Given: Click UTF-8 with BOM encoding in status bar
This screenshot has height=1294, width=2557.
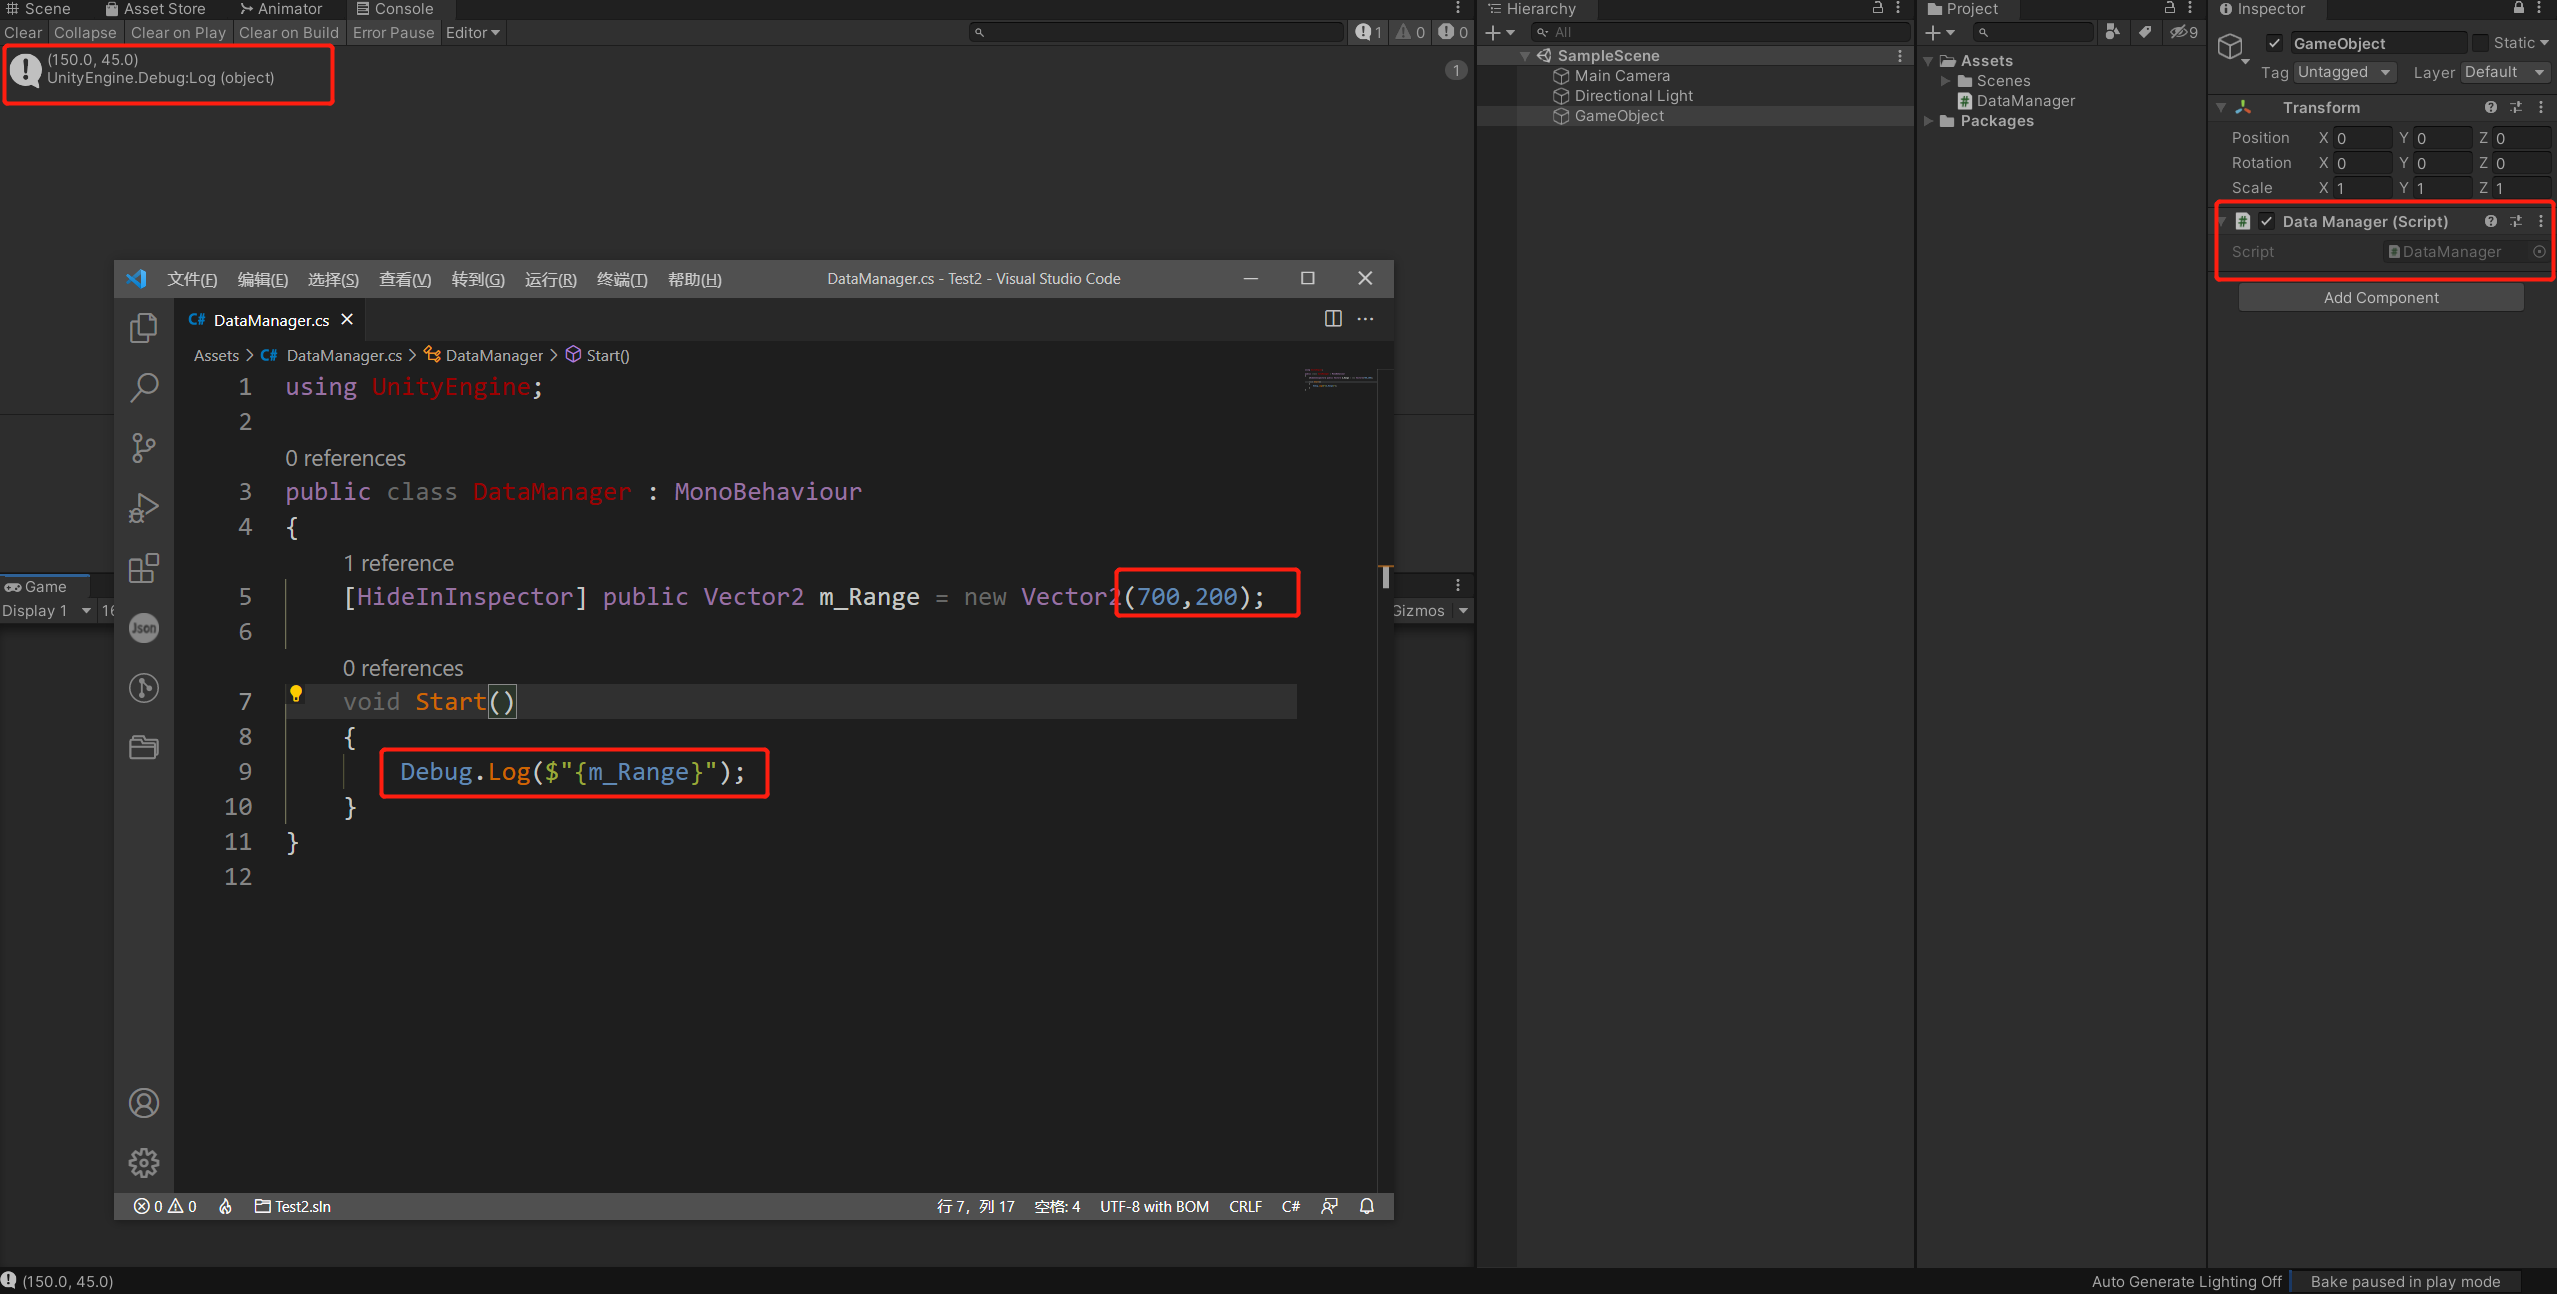Looking at the screenshot, I should (1154, 1206).
